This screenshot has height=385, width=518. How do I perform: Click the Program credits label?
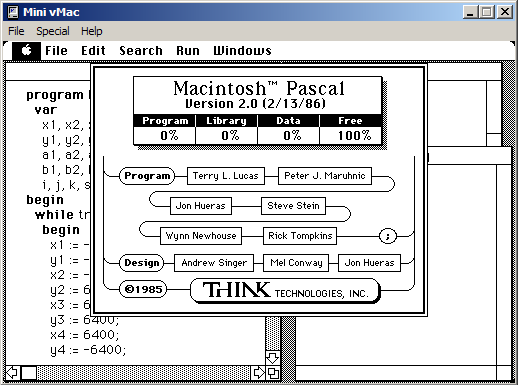[x=147, y=176]
